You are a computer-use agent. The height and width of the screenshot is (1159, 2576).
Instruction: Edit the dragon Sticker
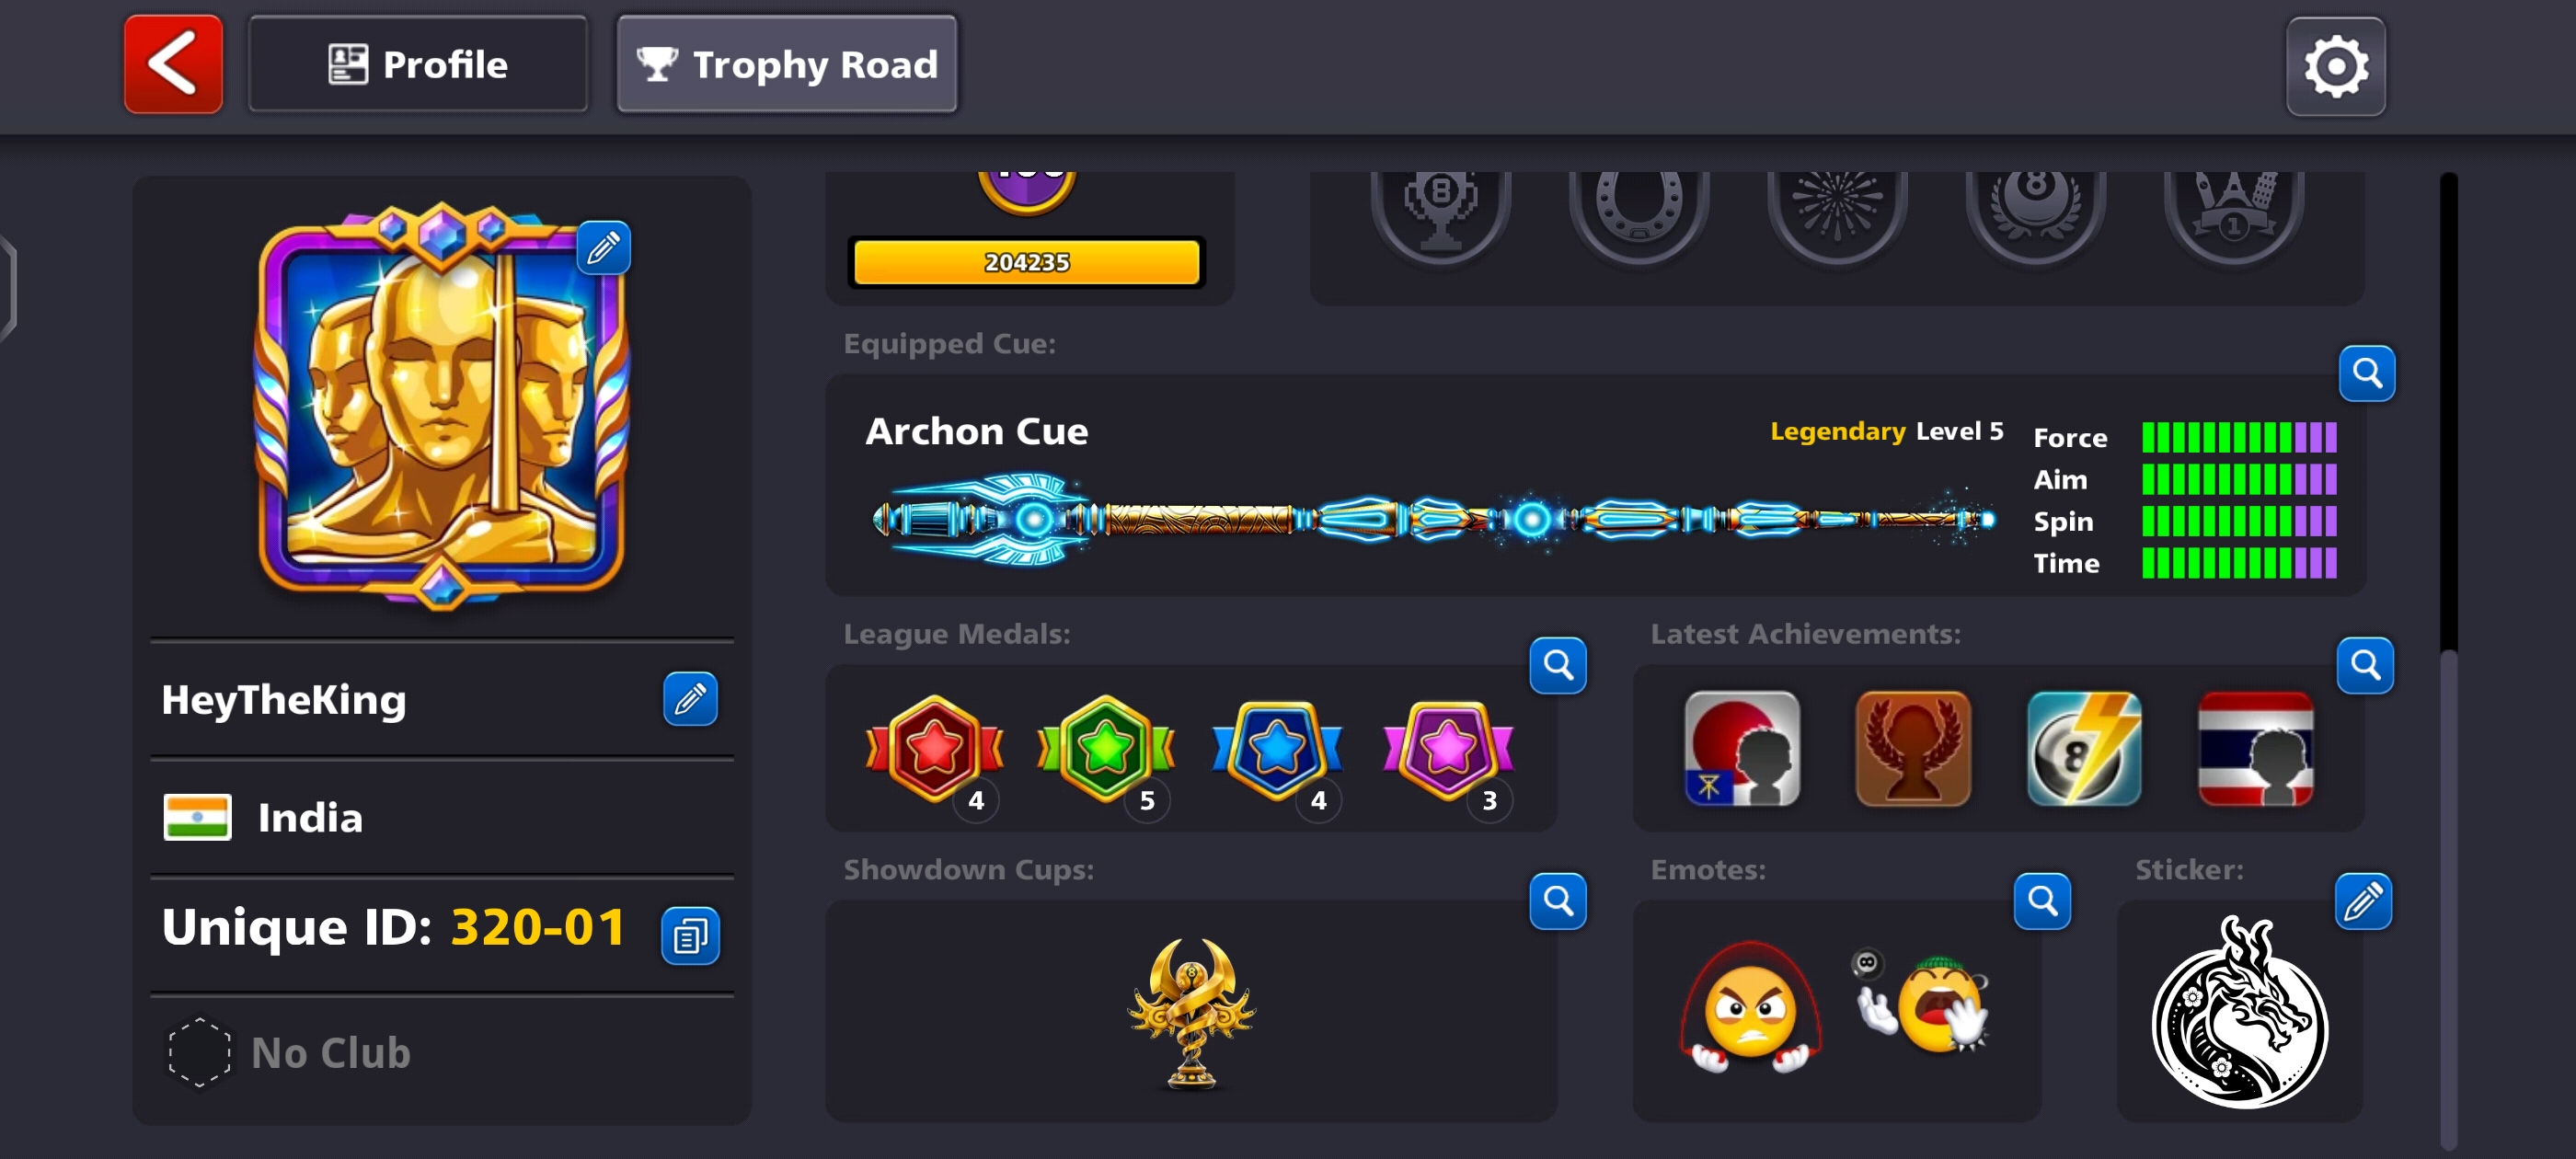pos(2363,901)
